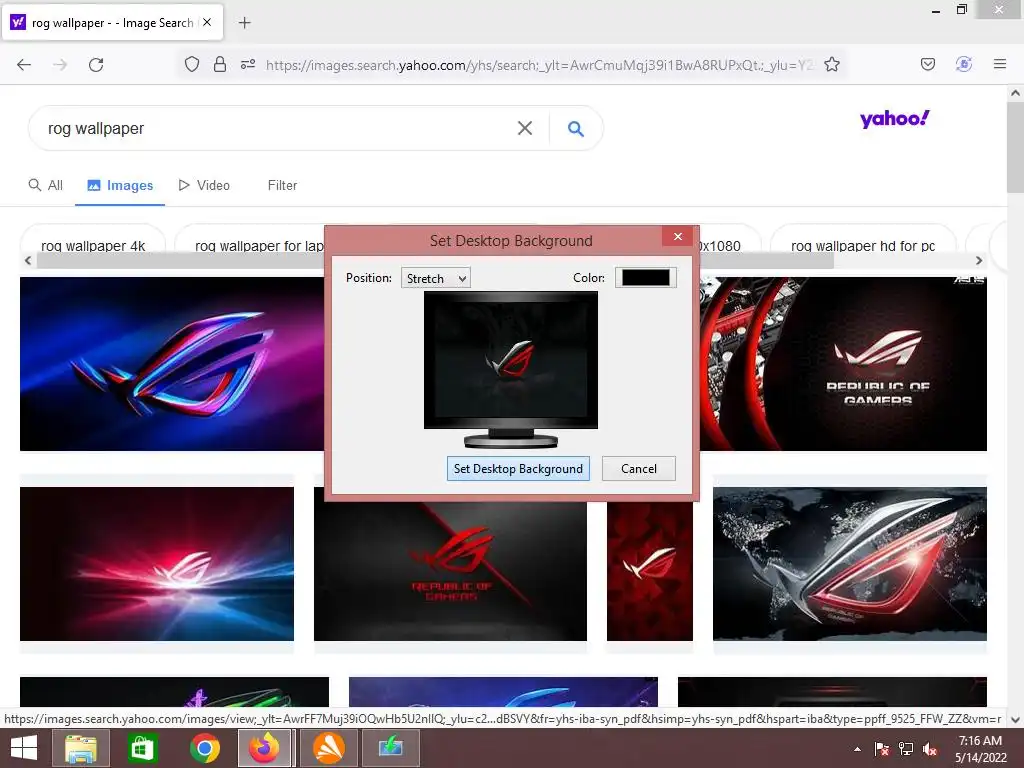Go back using the browser back arrow
This screenshot has height=768, width=1024.
[x=24, y=65]
